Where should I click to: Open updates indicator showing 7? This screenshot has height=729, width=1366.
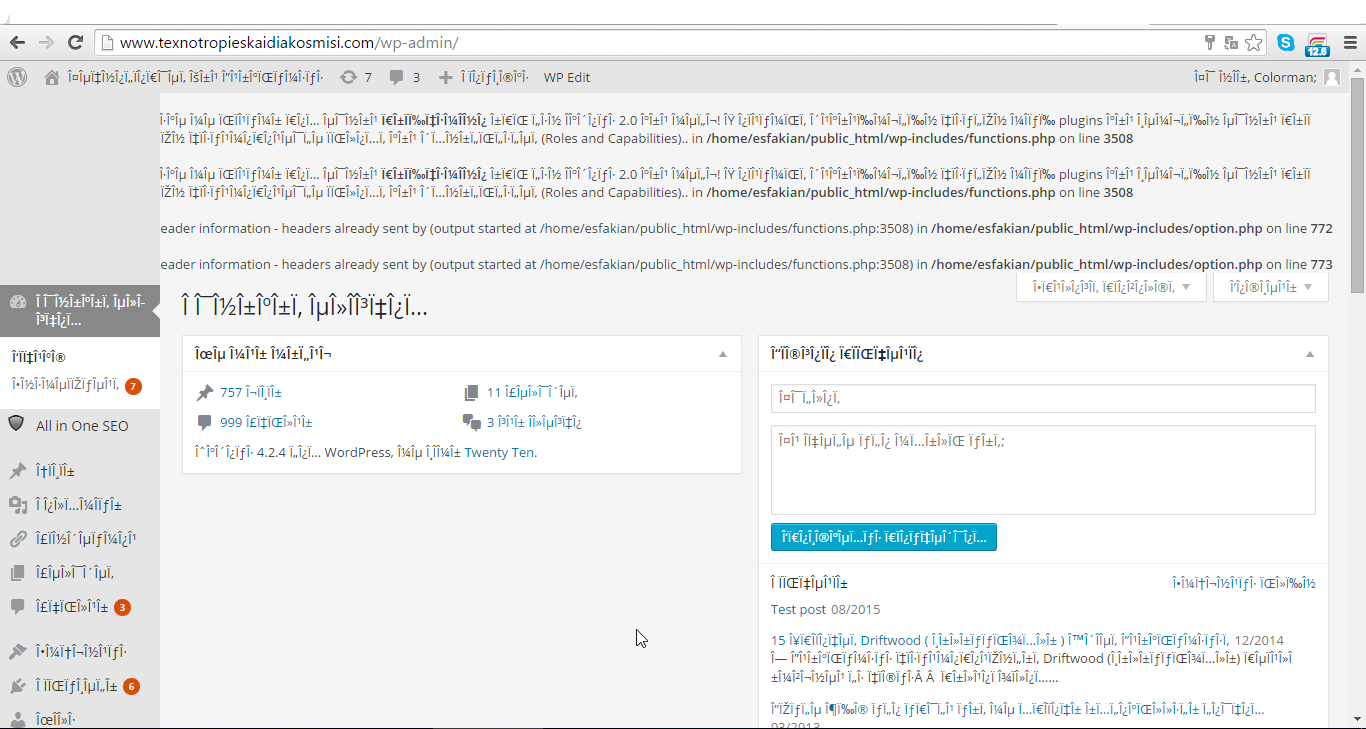pos(356,77)
